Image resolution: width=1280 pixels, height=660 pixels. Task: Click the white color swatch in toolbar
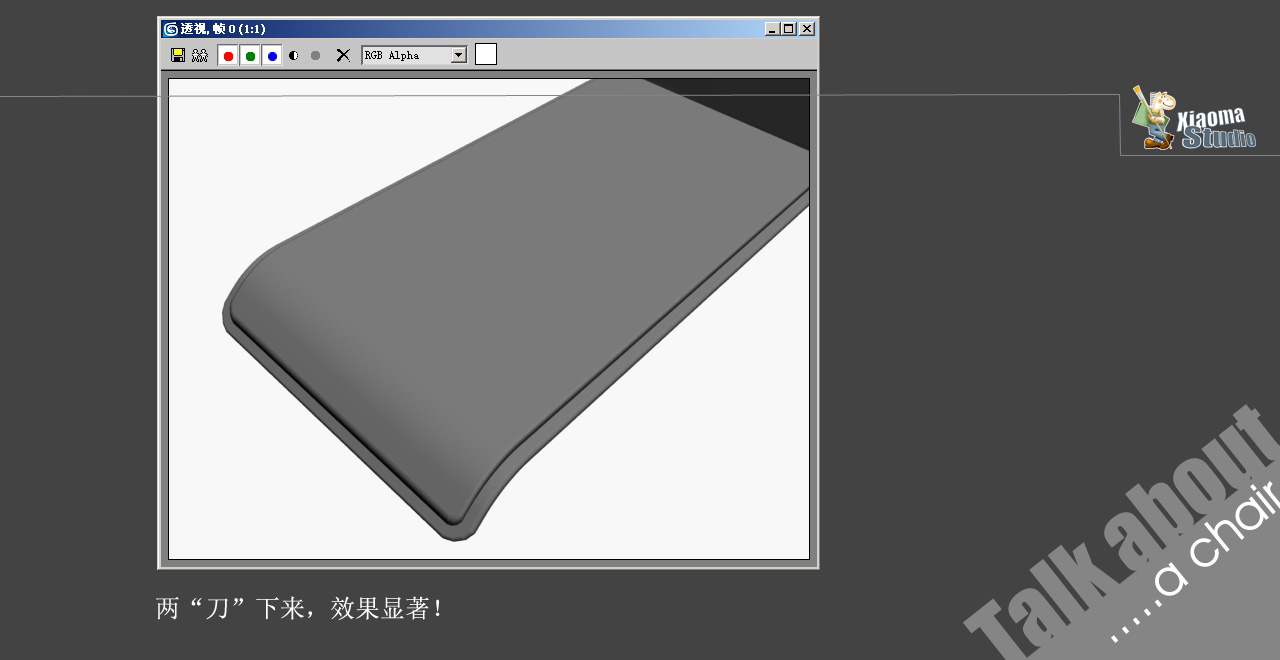pyautogui.click(x=486, y=54)
